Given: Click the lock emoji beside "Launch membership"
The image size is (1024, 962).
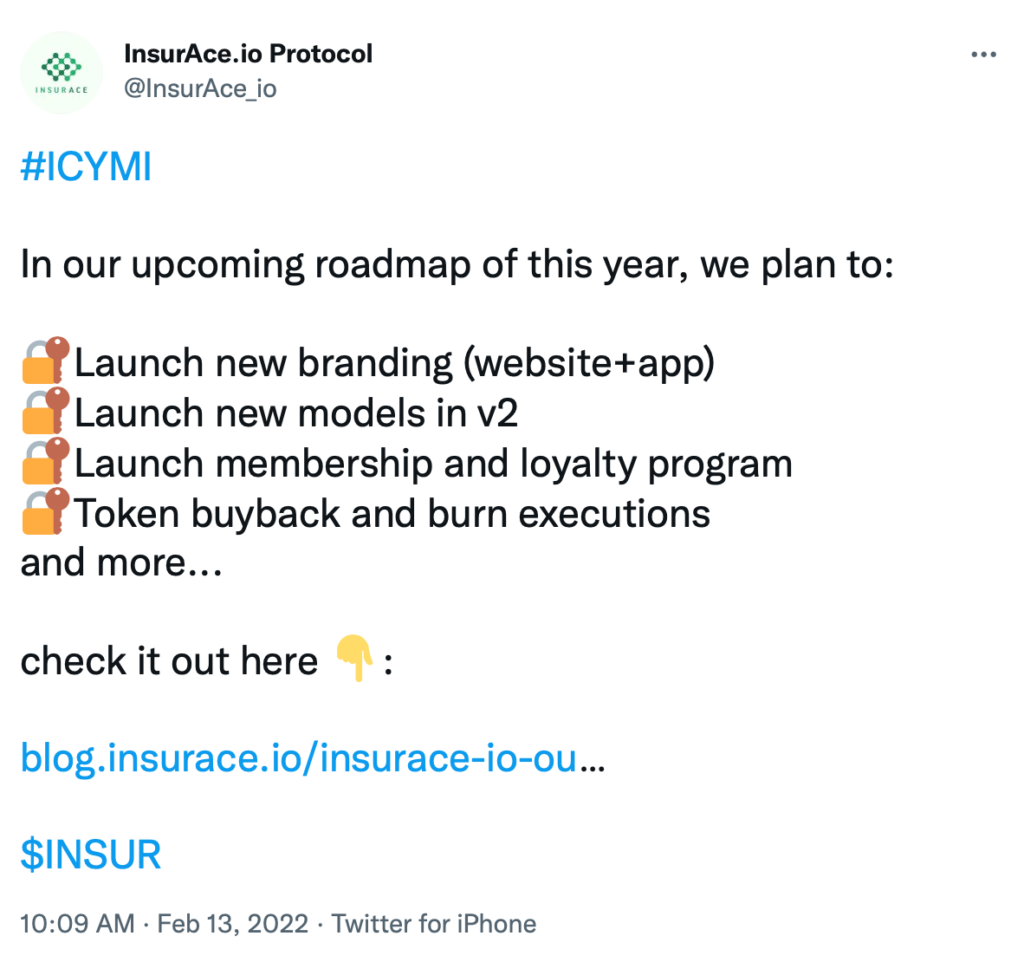Looking at the screenshot, I should [46, 462].
